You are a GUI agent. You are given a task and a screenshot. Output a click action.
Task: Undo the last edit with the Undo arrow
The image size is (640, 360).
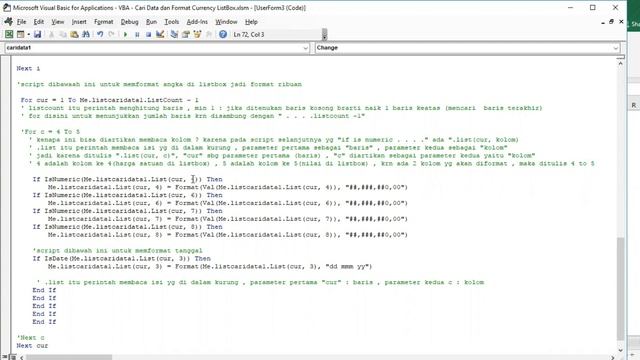[100, 34]
